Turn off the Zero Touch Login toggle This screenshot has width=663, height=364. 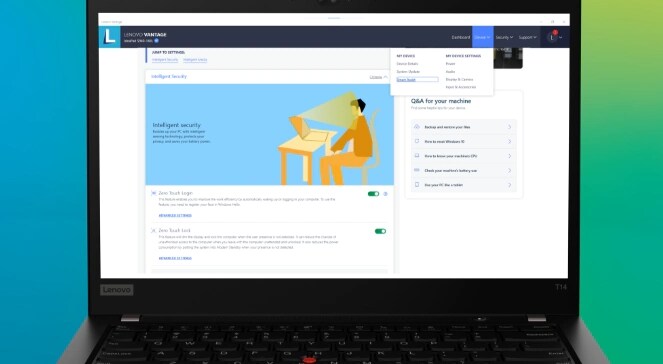pyautogui.click(x=373, y=194)
